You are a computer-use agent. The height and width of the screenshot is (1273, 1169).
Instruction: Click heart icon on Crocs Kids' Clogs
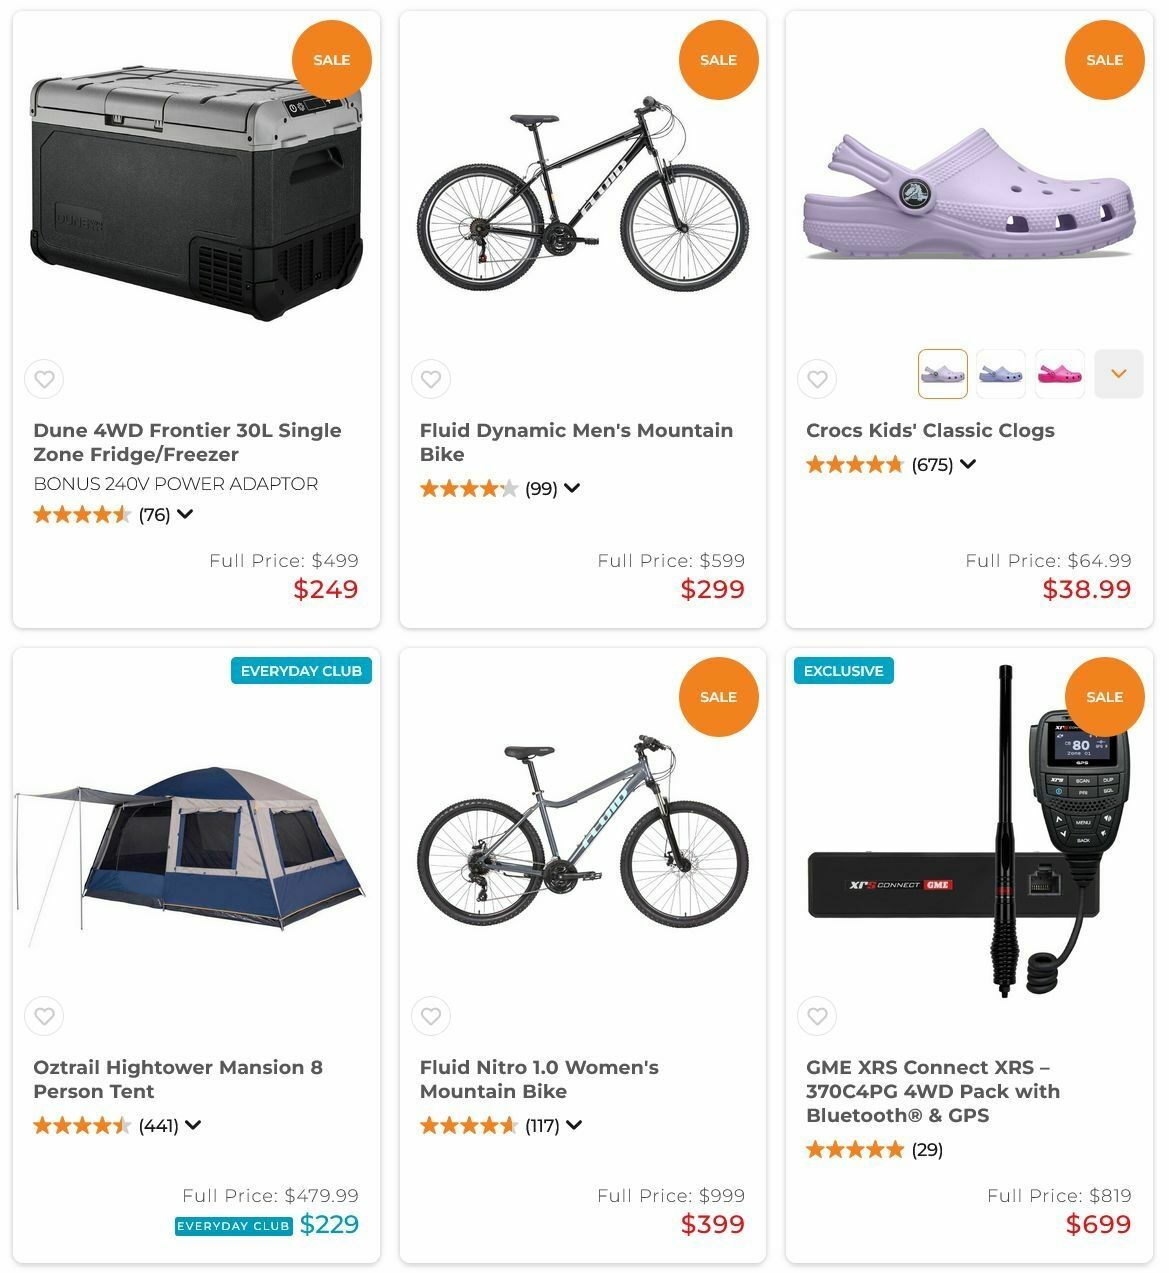(x=817, y=379)
